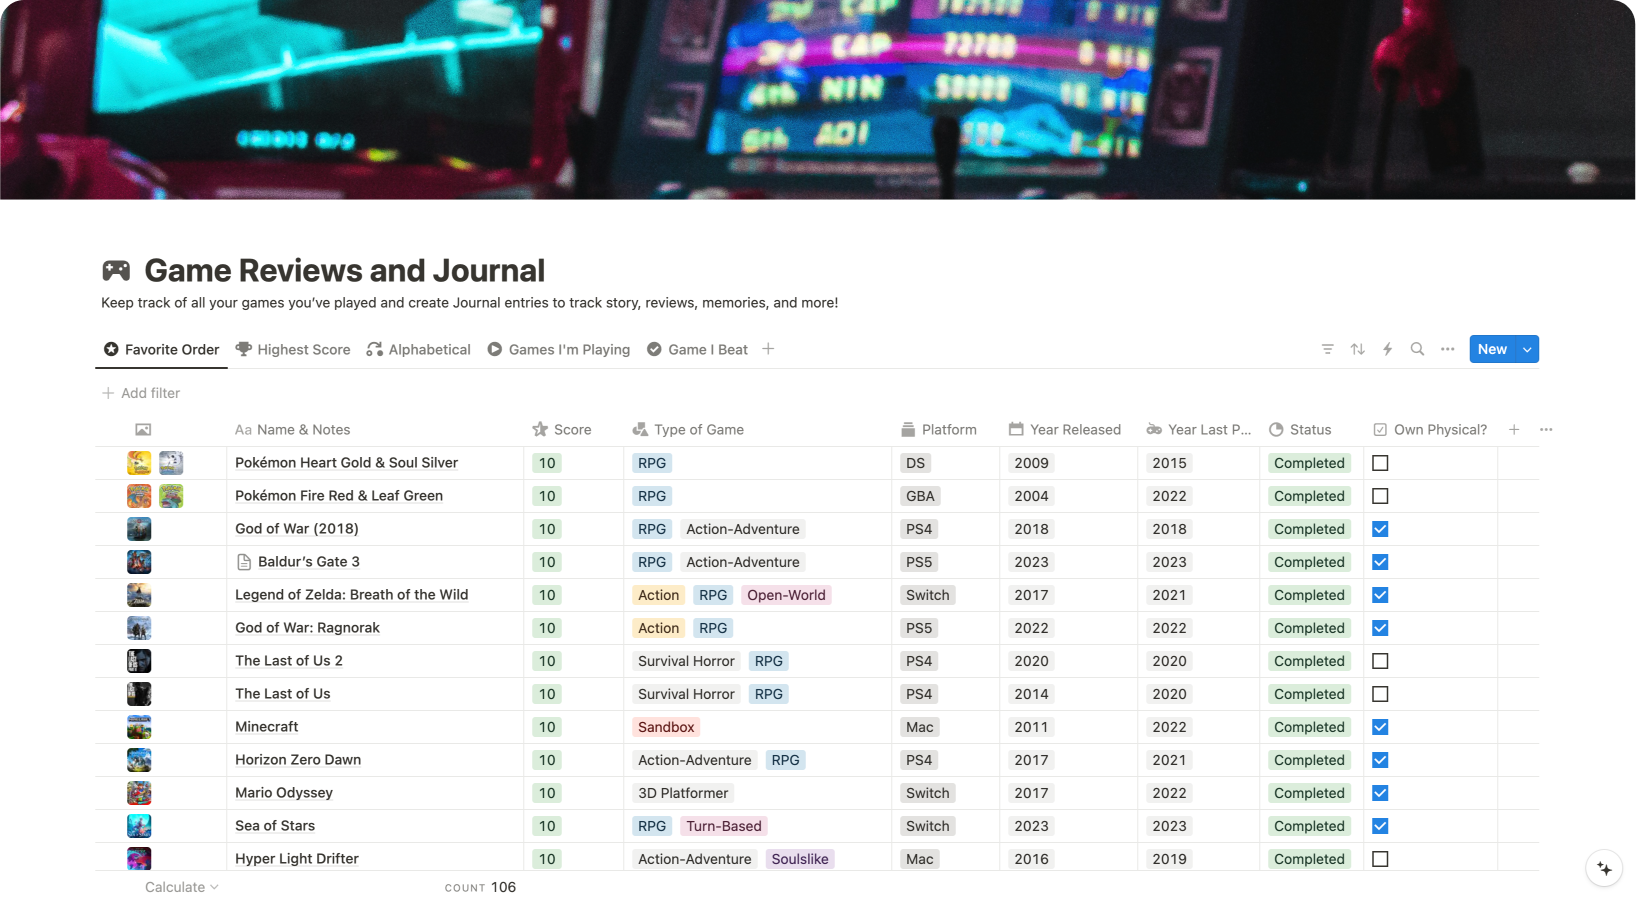Open The Last of Us entry
This screenshot has height=910, width=1636.
282,694
